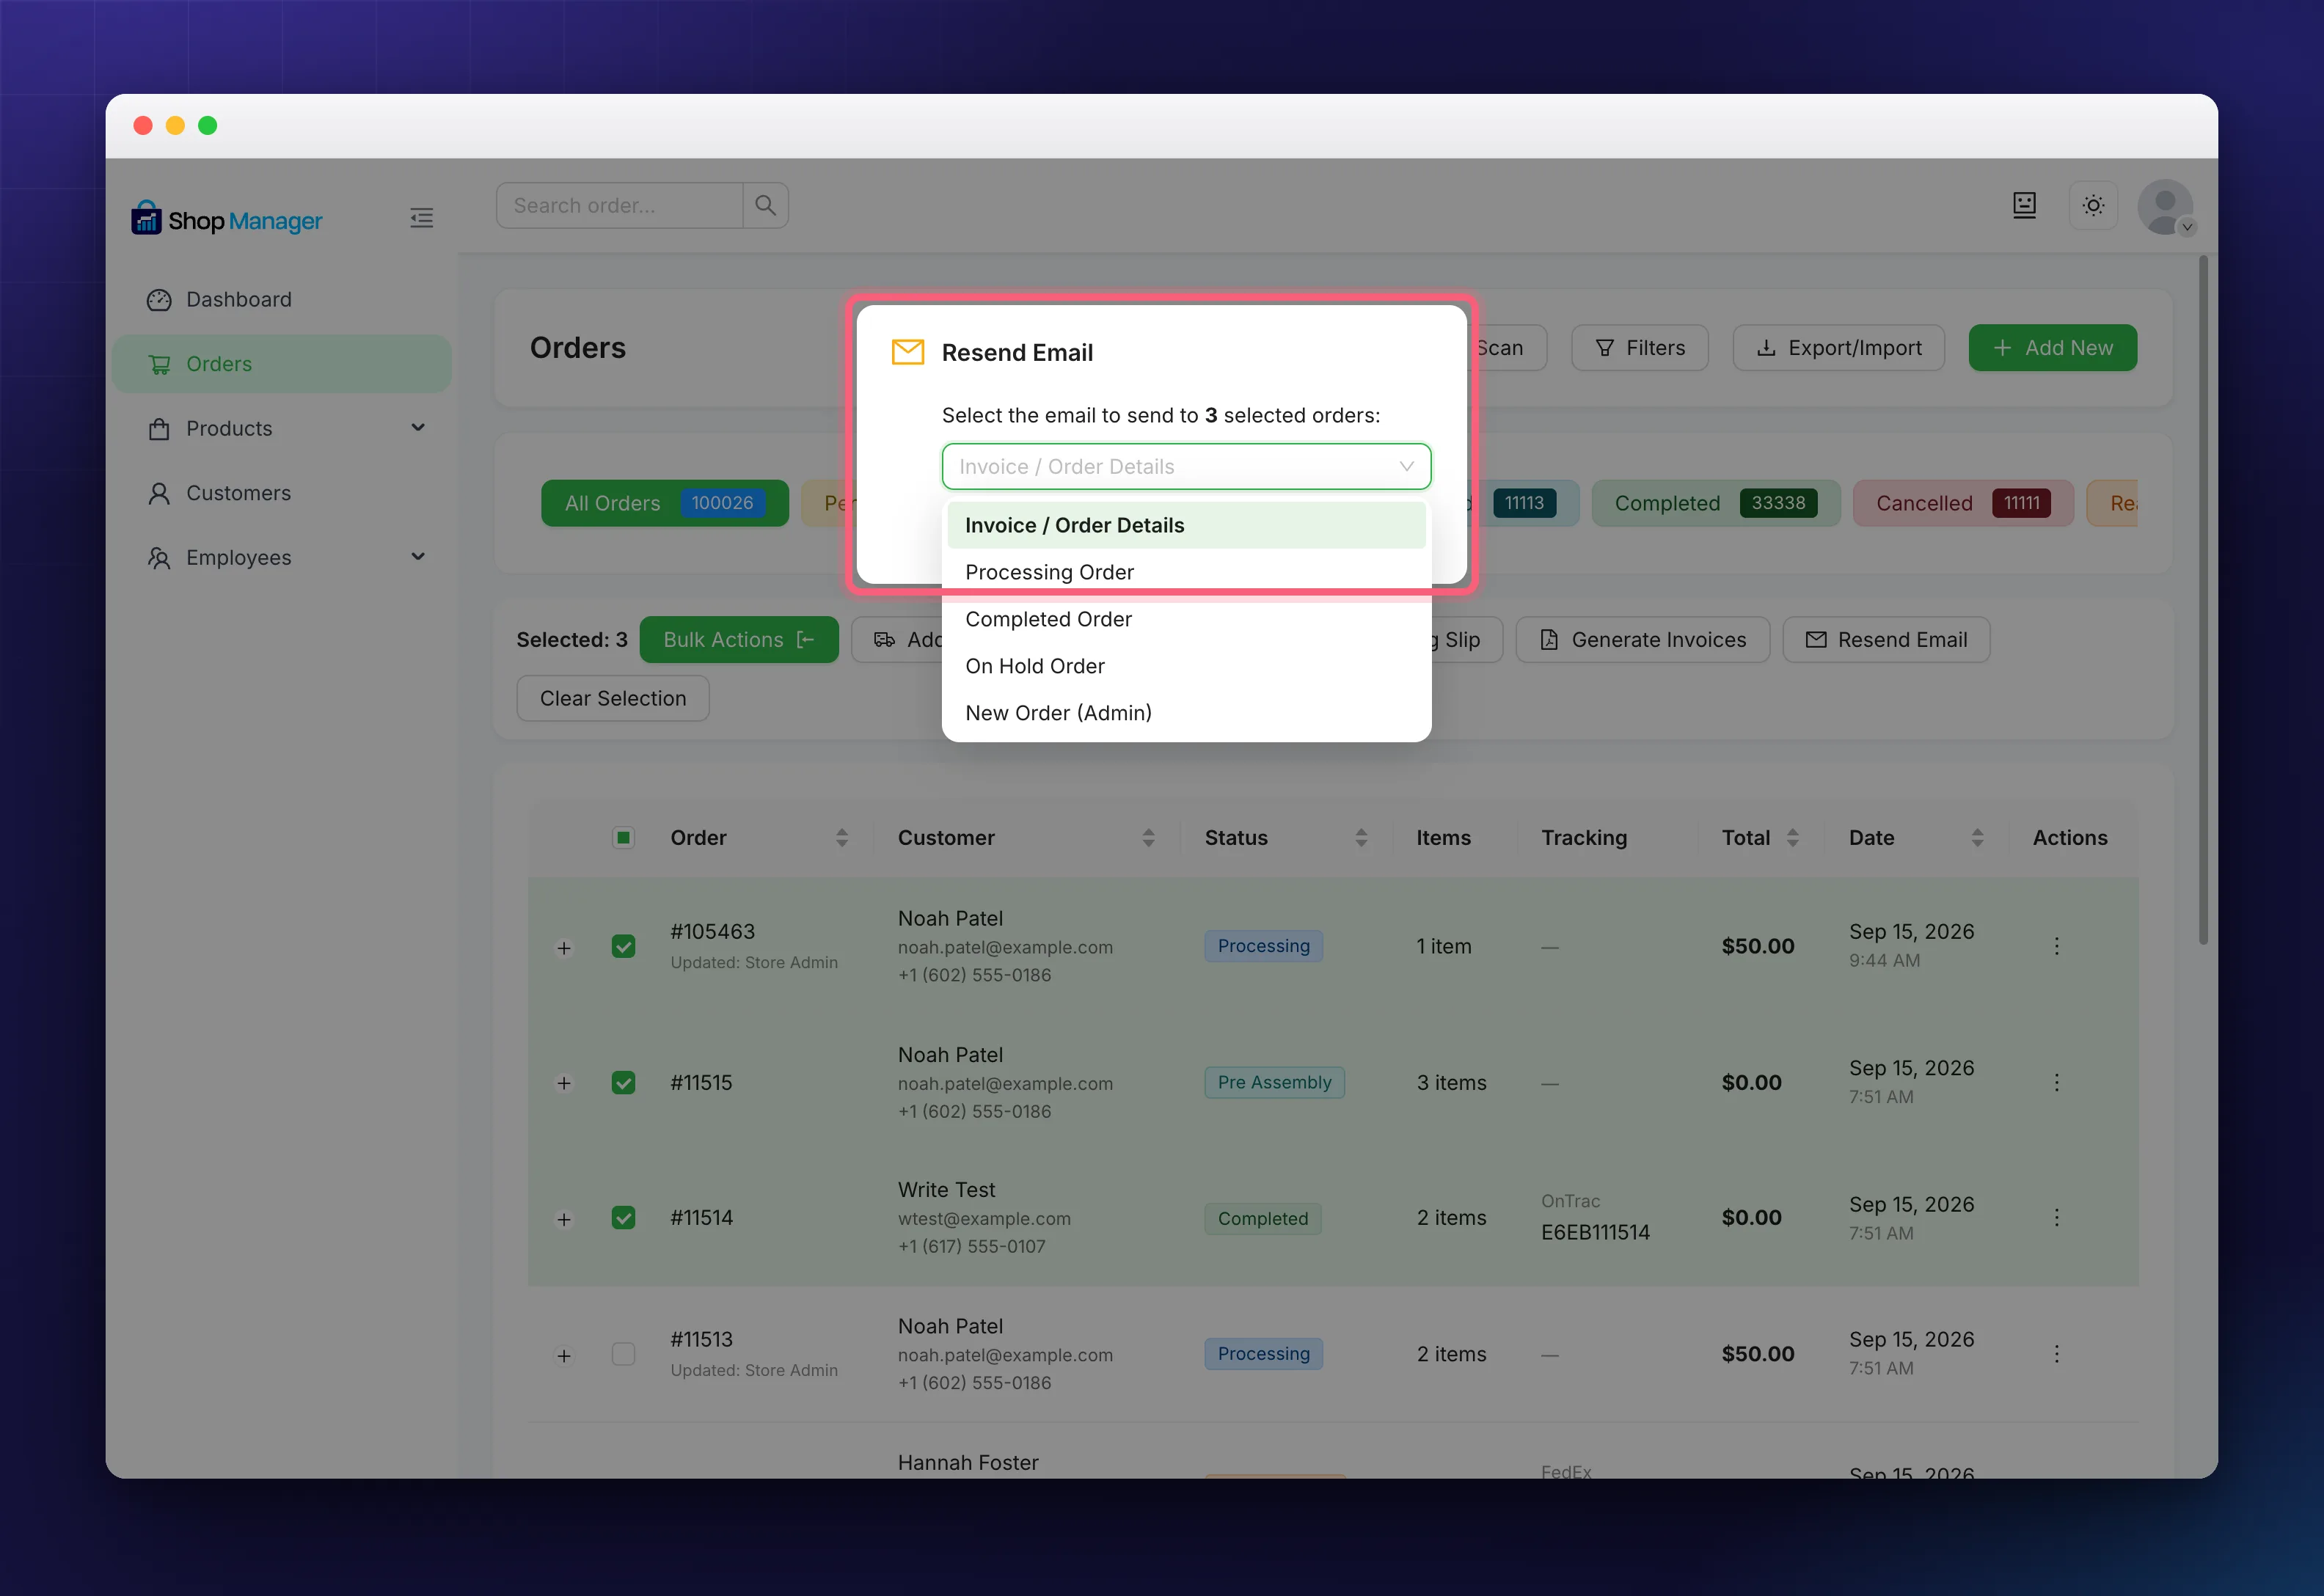The height and width of the screenshot is (1596, 2324).
Task: Uncheck the checkbox for order #11514
Action: tap(623, 1218)
